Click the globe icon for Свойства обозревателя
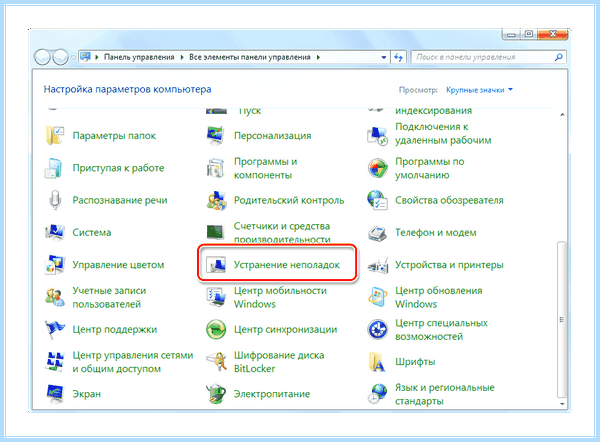This screenshot has width=600, height=442. [377, 200]
